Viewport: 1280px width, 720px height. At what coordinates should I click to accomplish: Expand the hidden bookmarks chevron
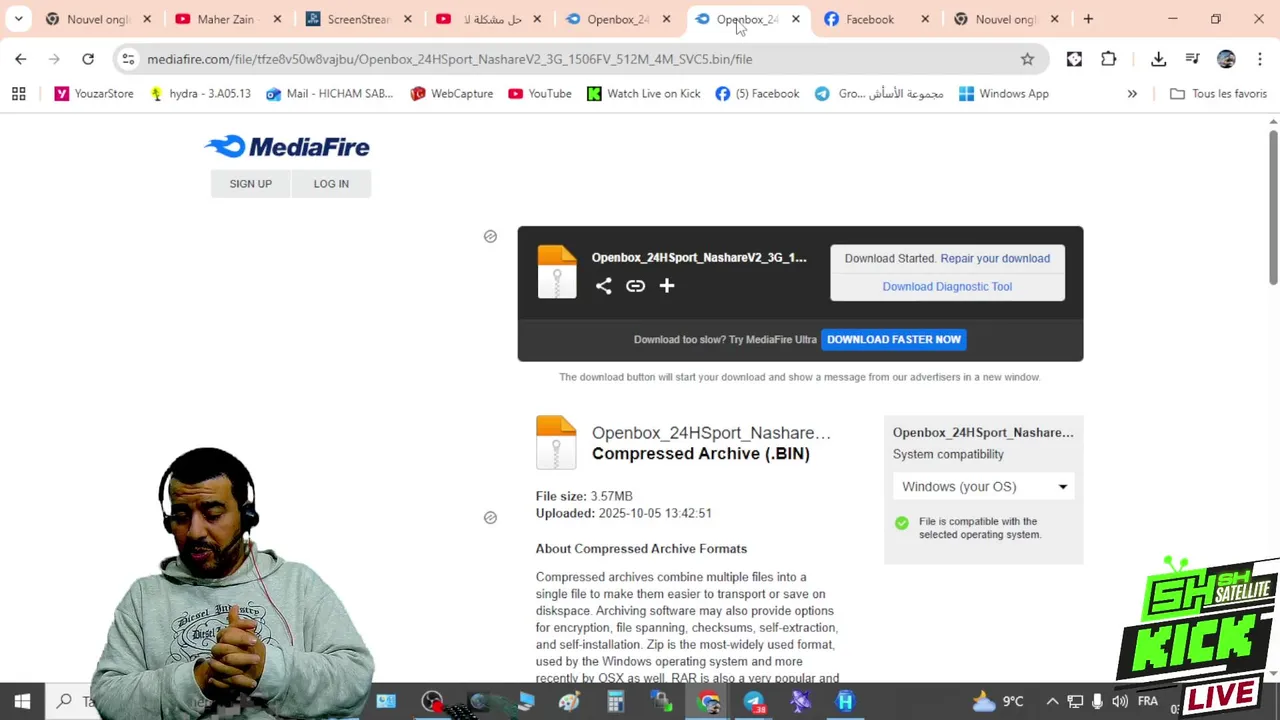point(1132,94)
